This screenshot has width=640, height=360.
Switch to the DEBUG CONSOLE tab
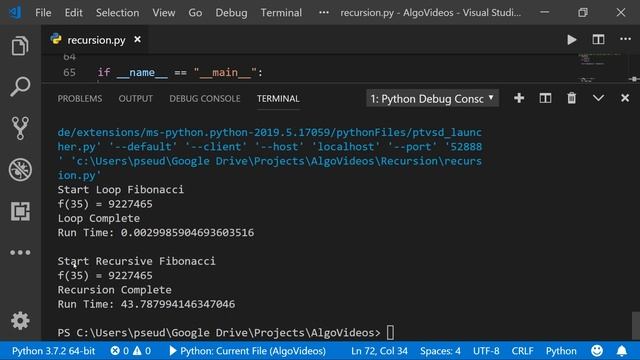click(x=204, y=99)
